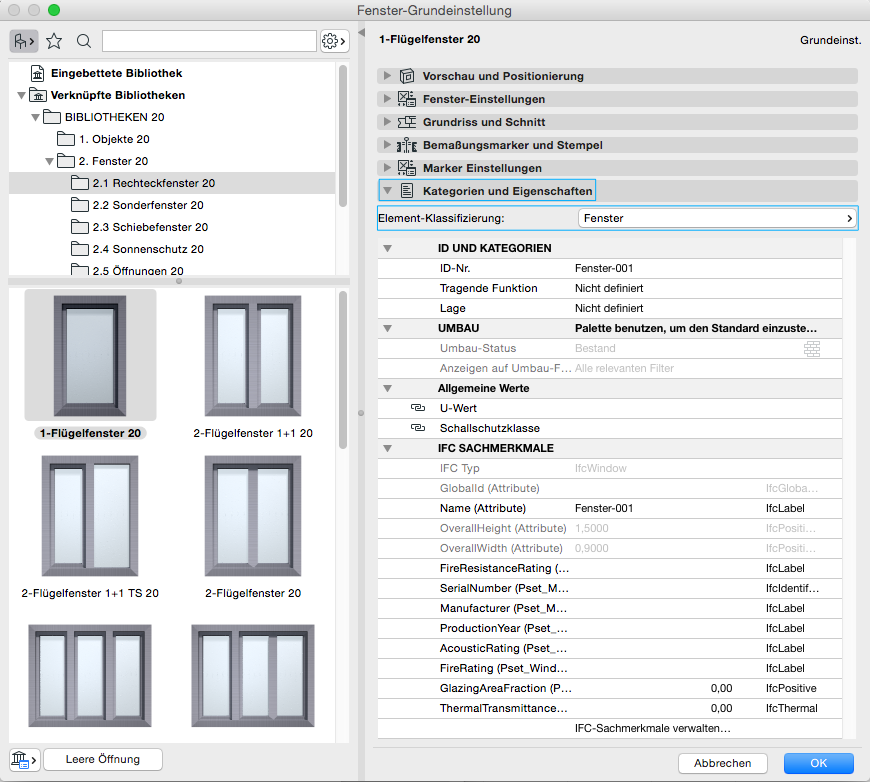Collapse the IFC SACHMERKMALE group
The image size is (870, 782).
coord(388,448)
